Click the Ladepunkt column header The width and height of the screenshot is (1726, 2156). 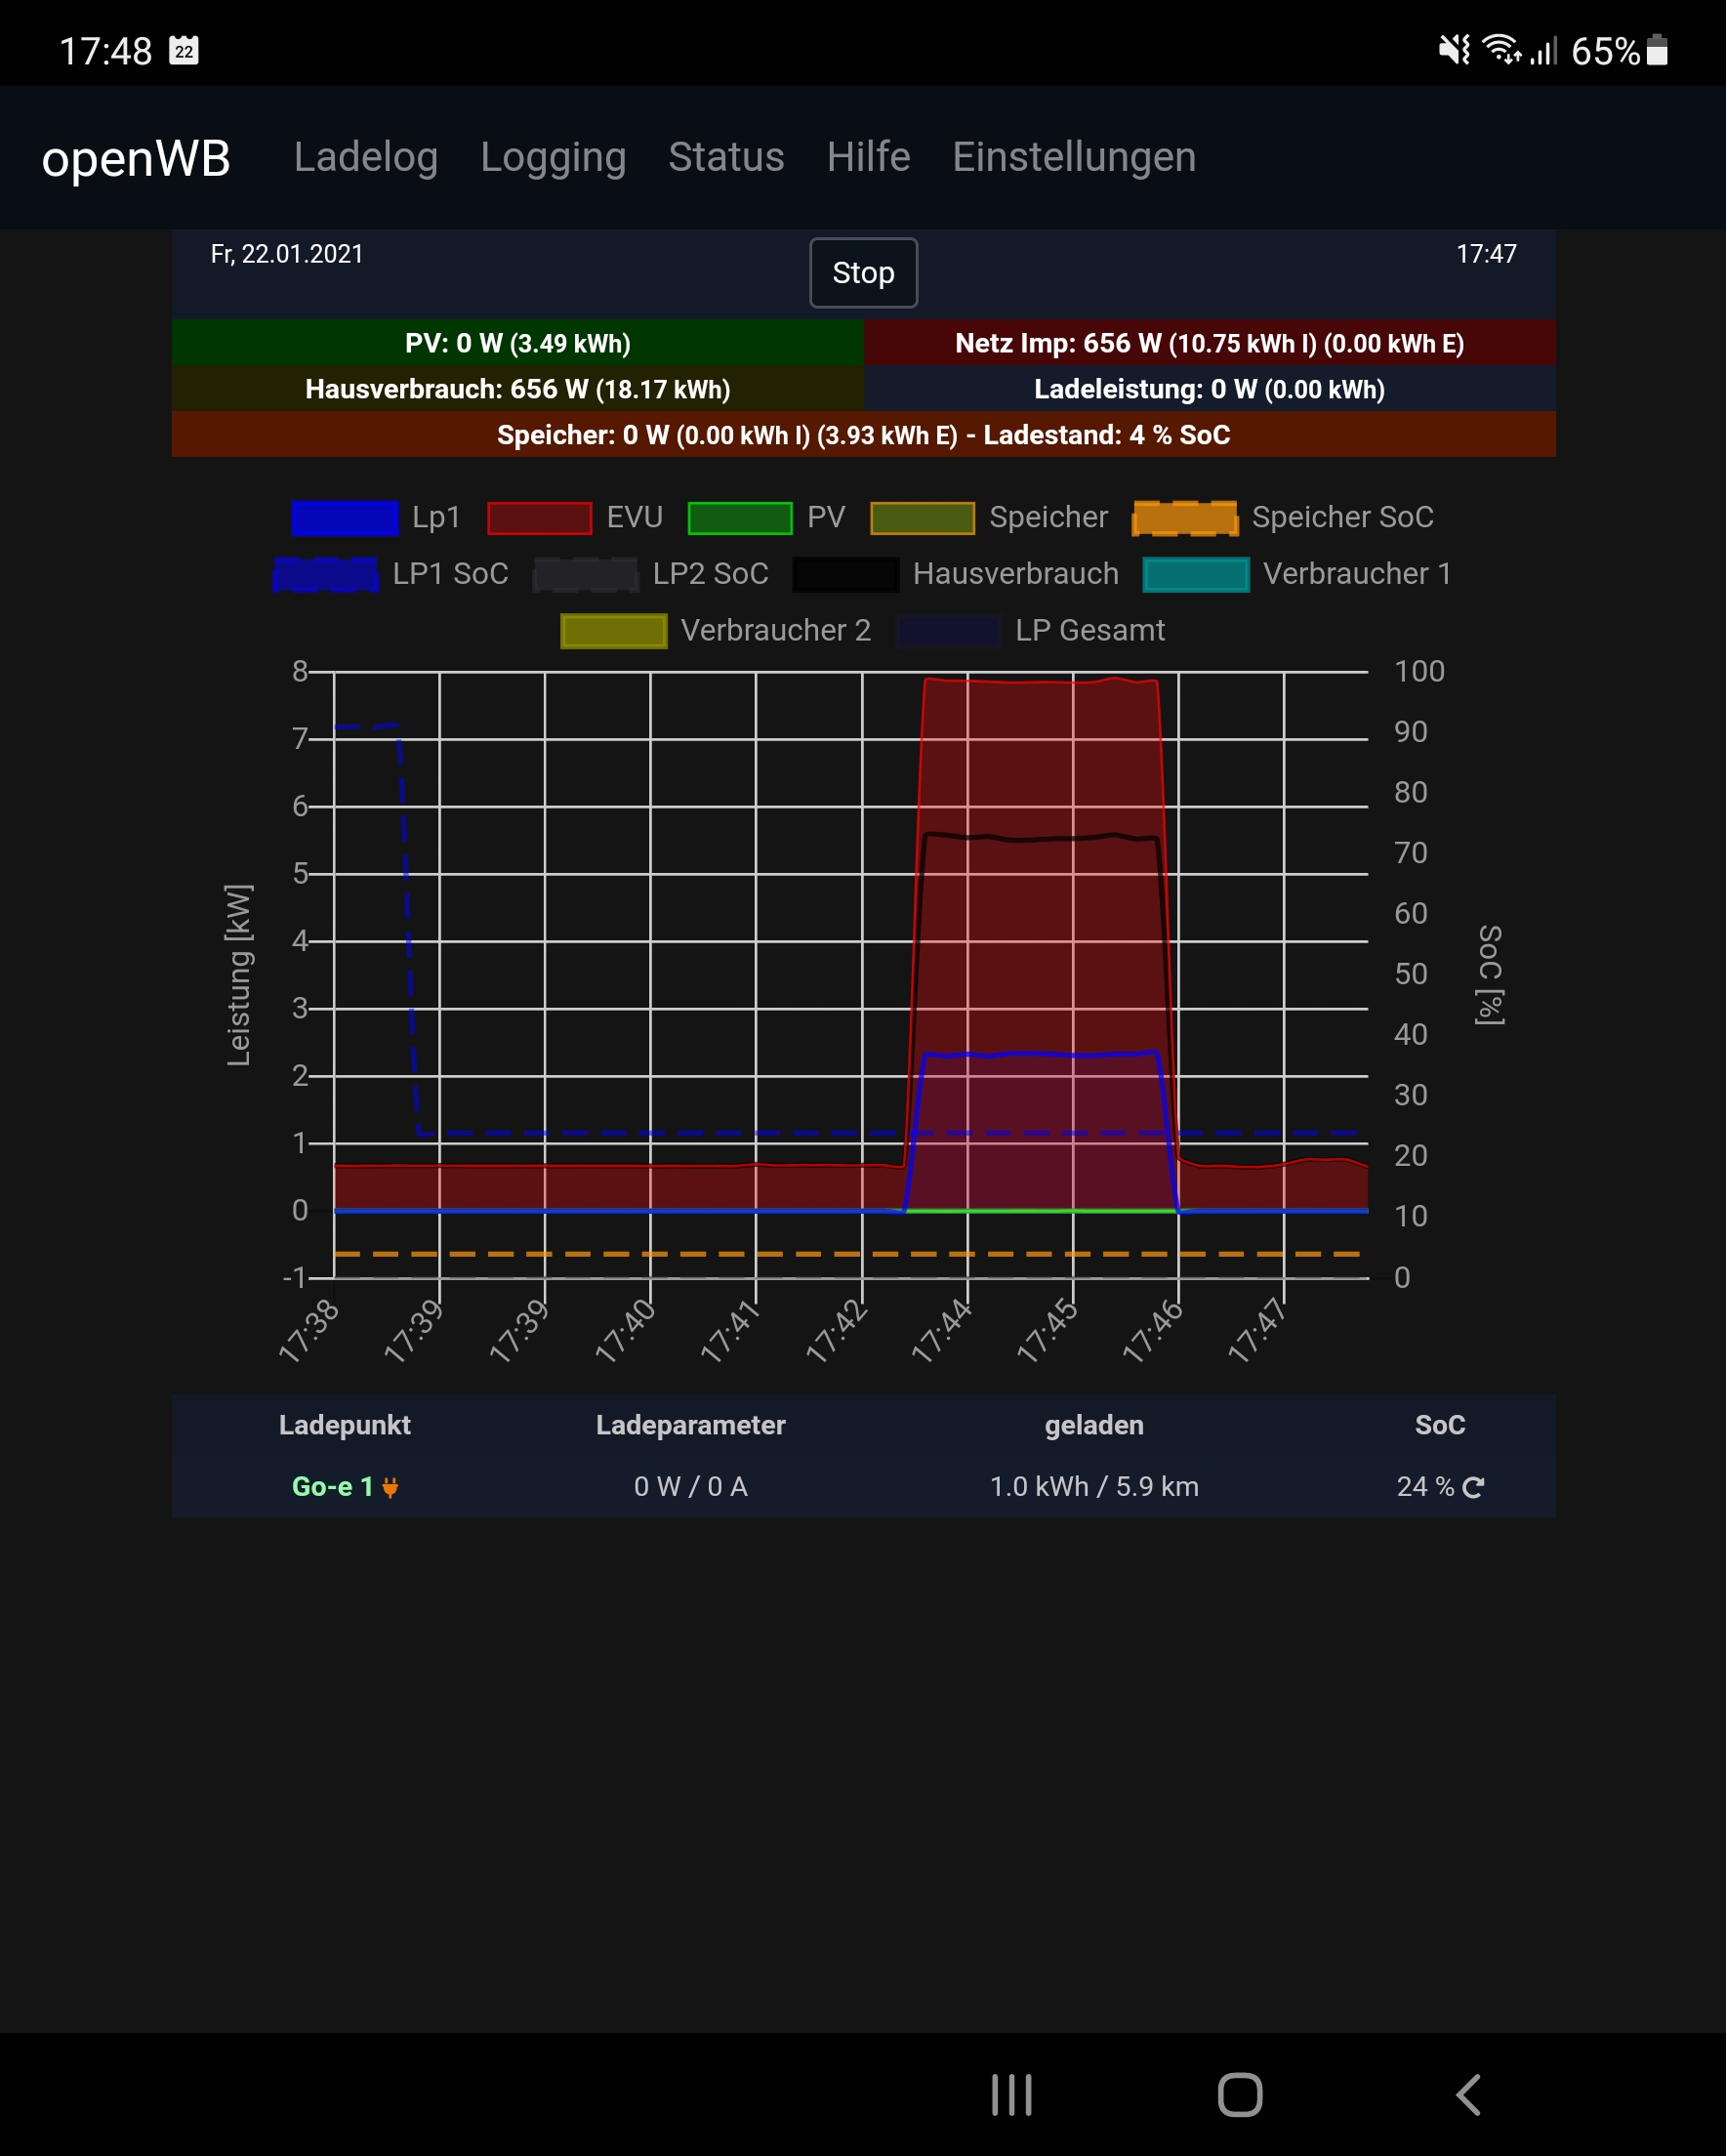coord(345,1425)
